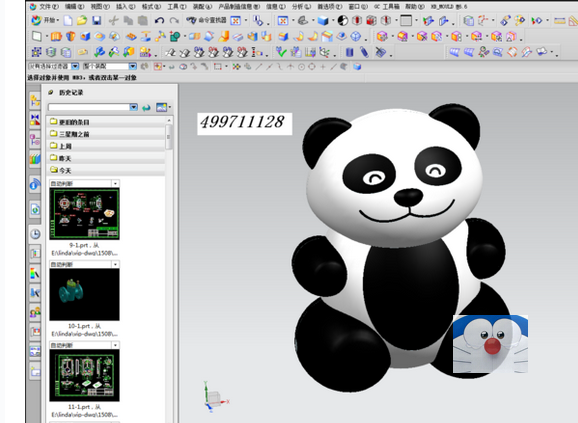
Task: Open the Roles sidebar tab with people icon
Action: (35, 313)
